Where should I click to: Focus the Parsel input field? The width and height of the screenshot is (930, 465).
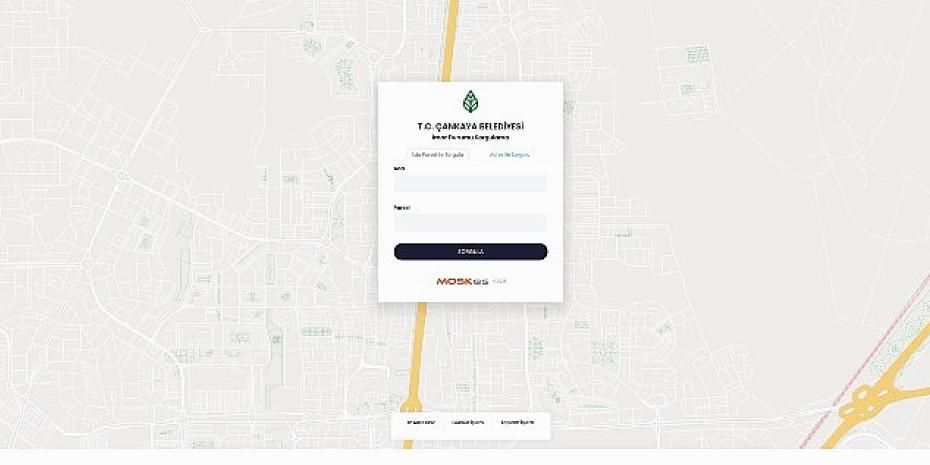[x=470, y=222]
